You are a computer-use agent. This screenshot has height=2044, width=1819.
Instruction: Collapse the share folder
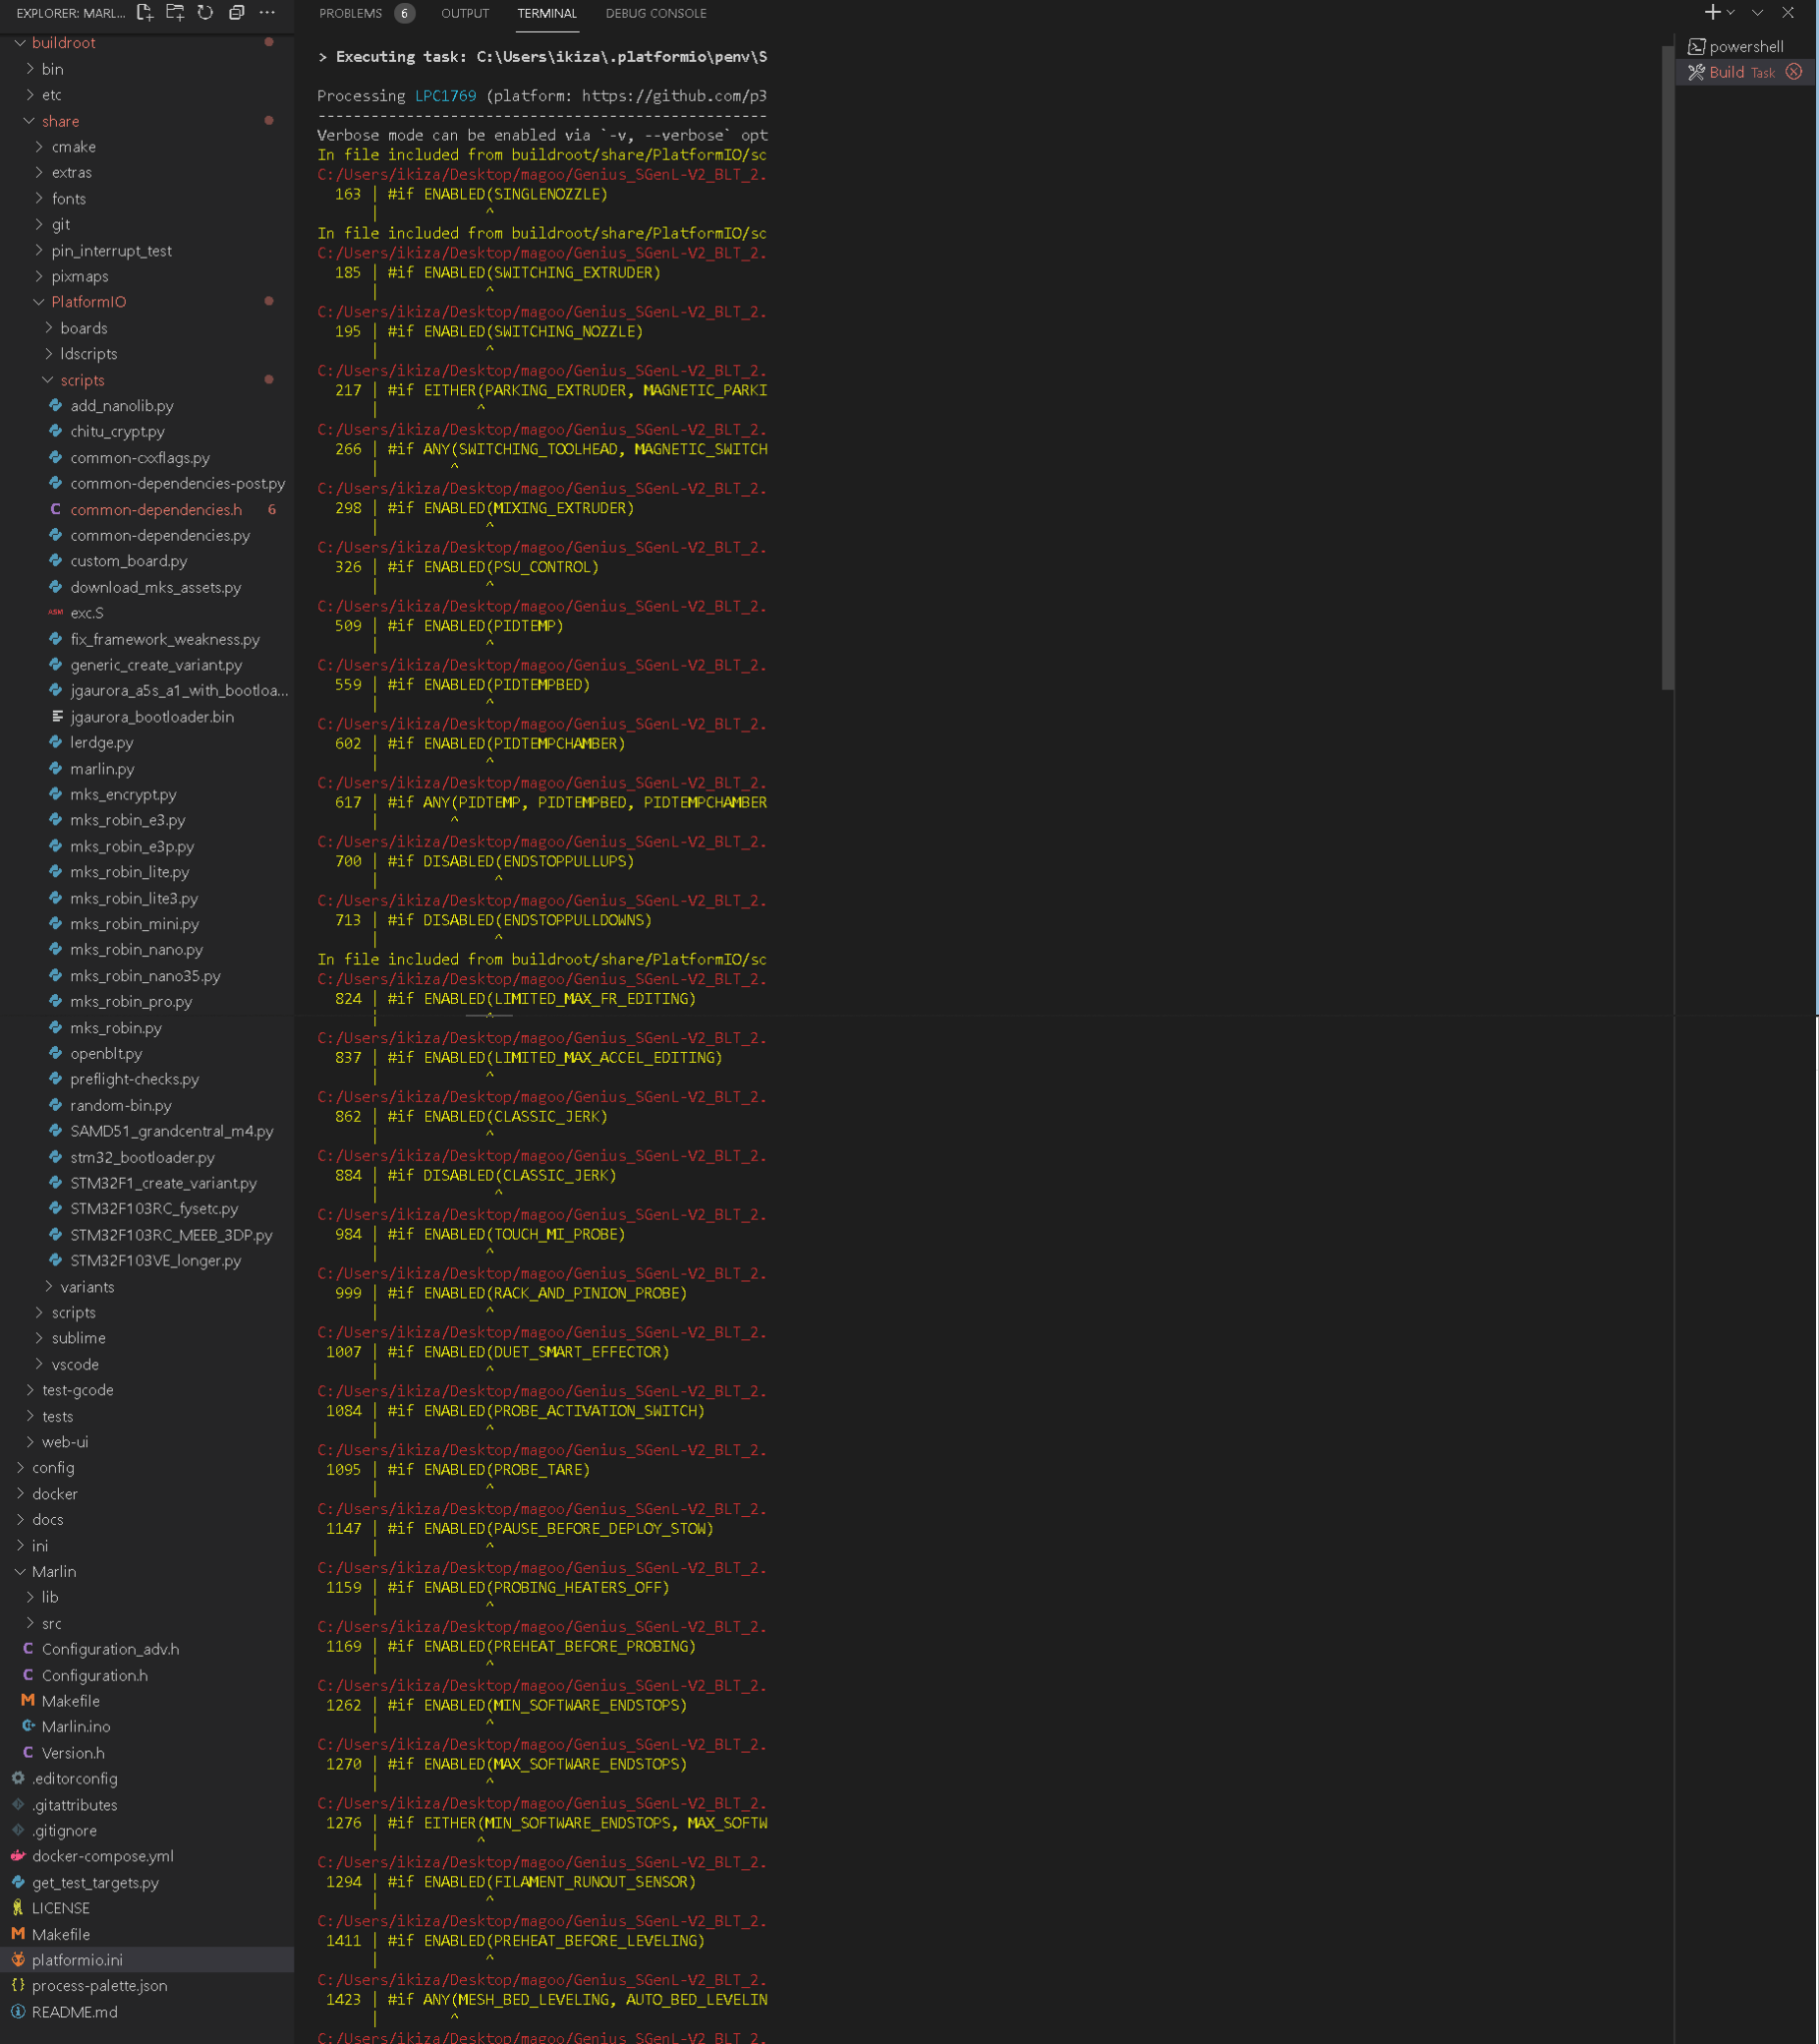coord(30,121)
